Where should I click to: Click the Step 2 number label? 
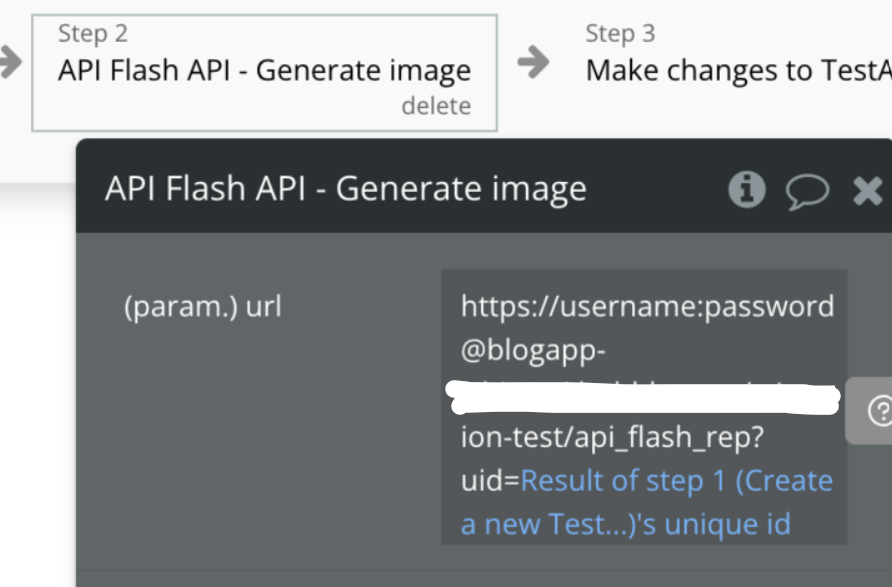tap(93, 33)
